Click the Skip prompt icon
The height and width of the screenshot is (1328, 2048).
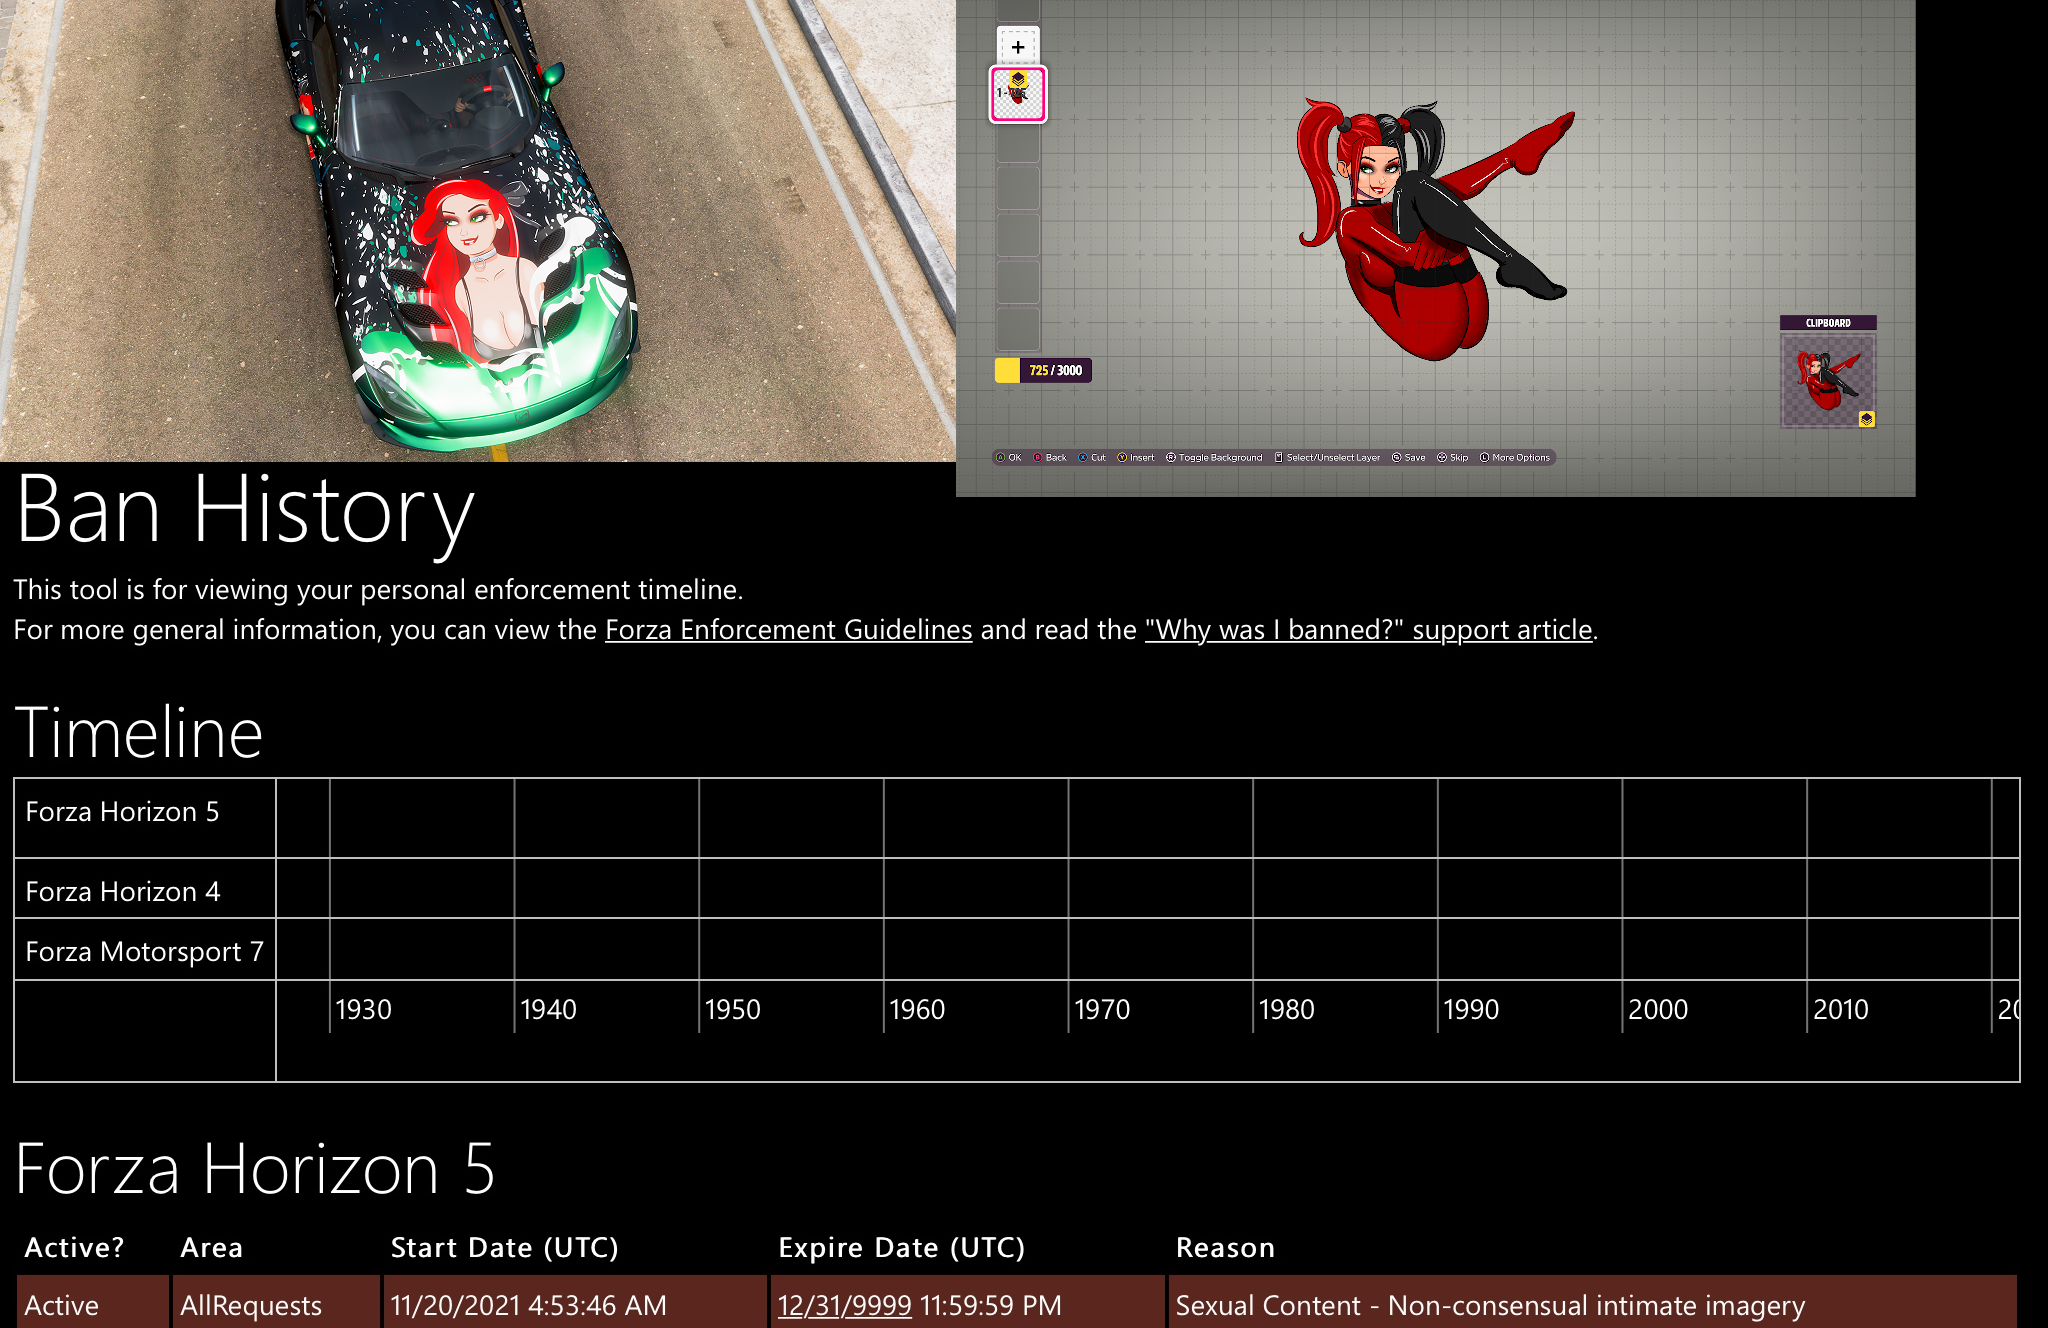[1442, 457]
